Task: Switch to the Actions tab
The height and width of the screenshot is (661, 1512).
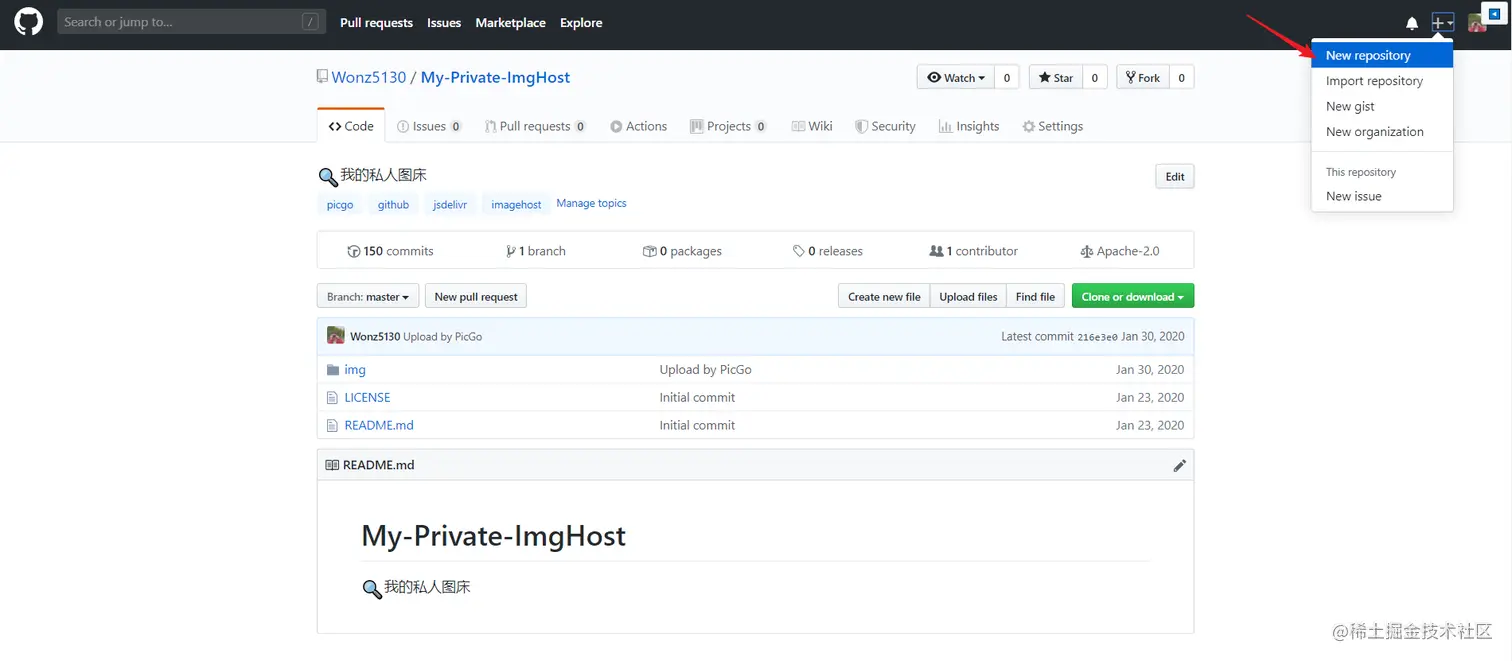Action: (639, 126)
